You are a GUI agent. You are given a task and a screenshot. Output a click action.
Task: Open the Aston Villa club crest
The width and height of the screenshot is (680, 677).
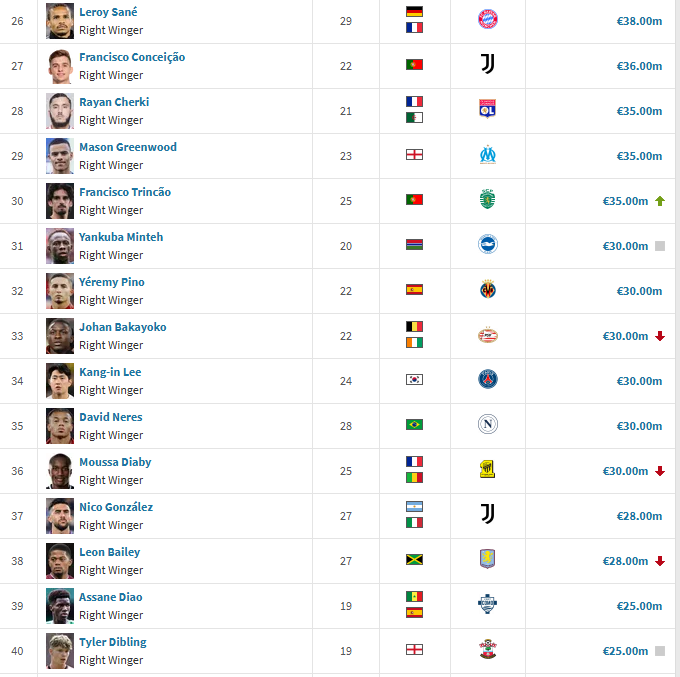click(487, 559)
